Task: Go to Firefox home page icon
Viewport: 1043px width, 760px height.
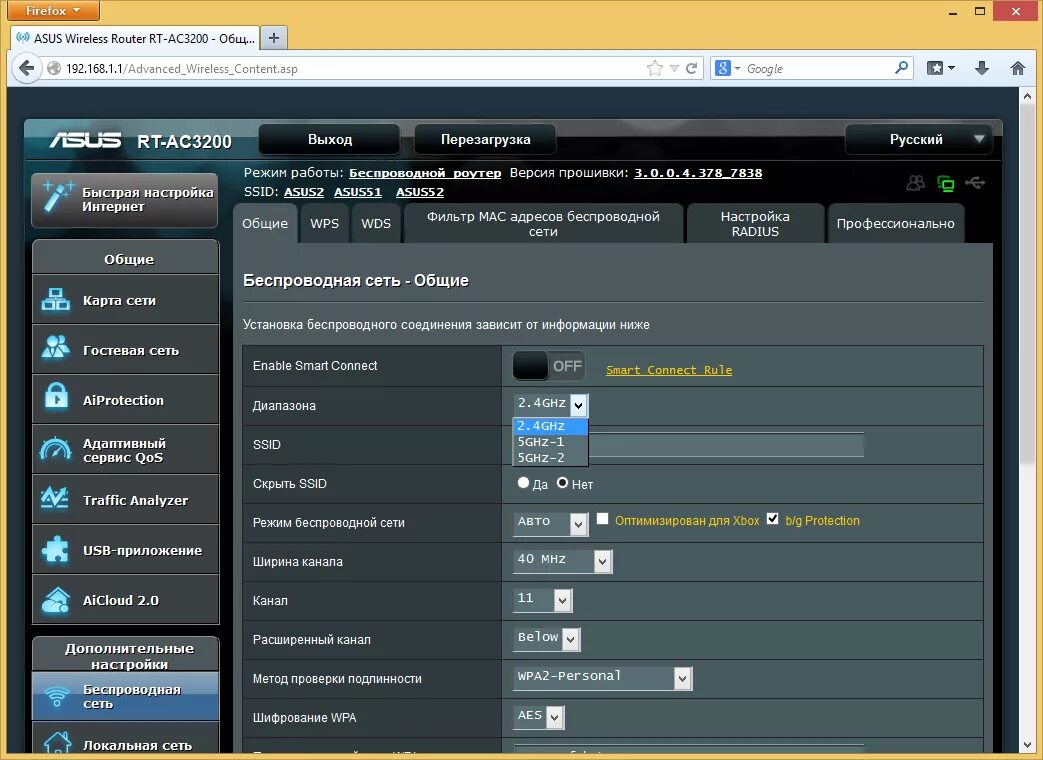Action: coord(1017,68)
